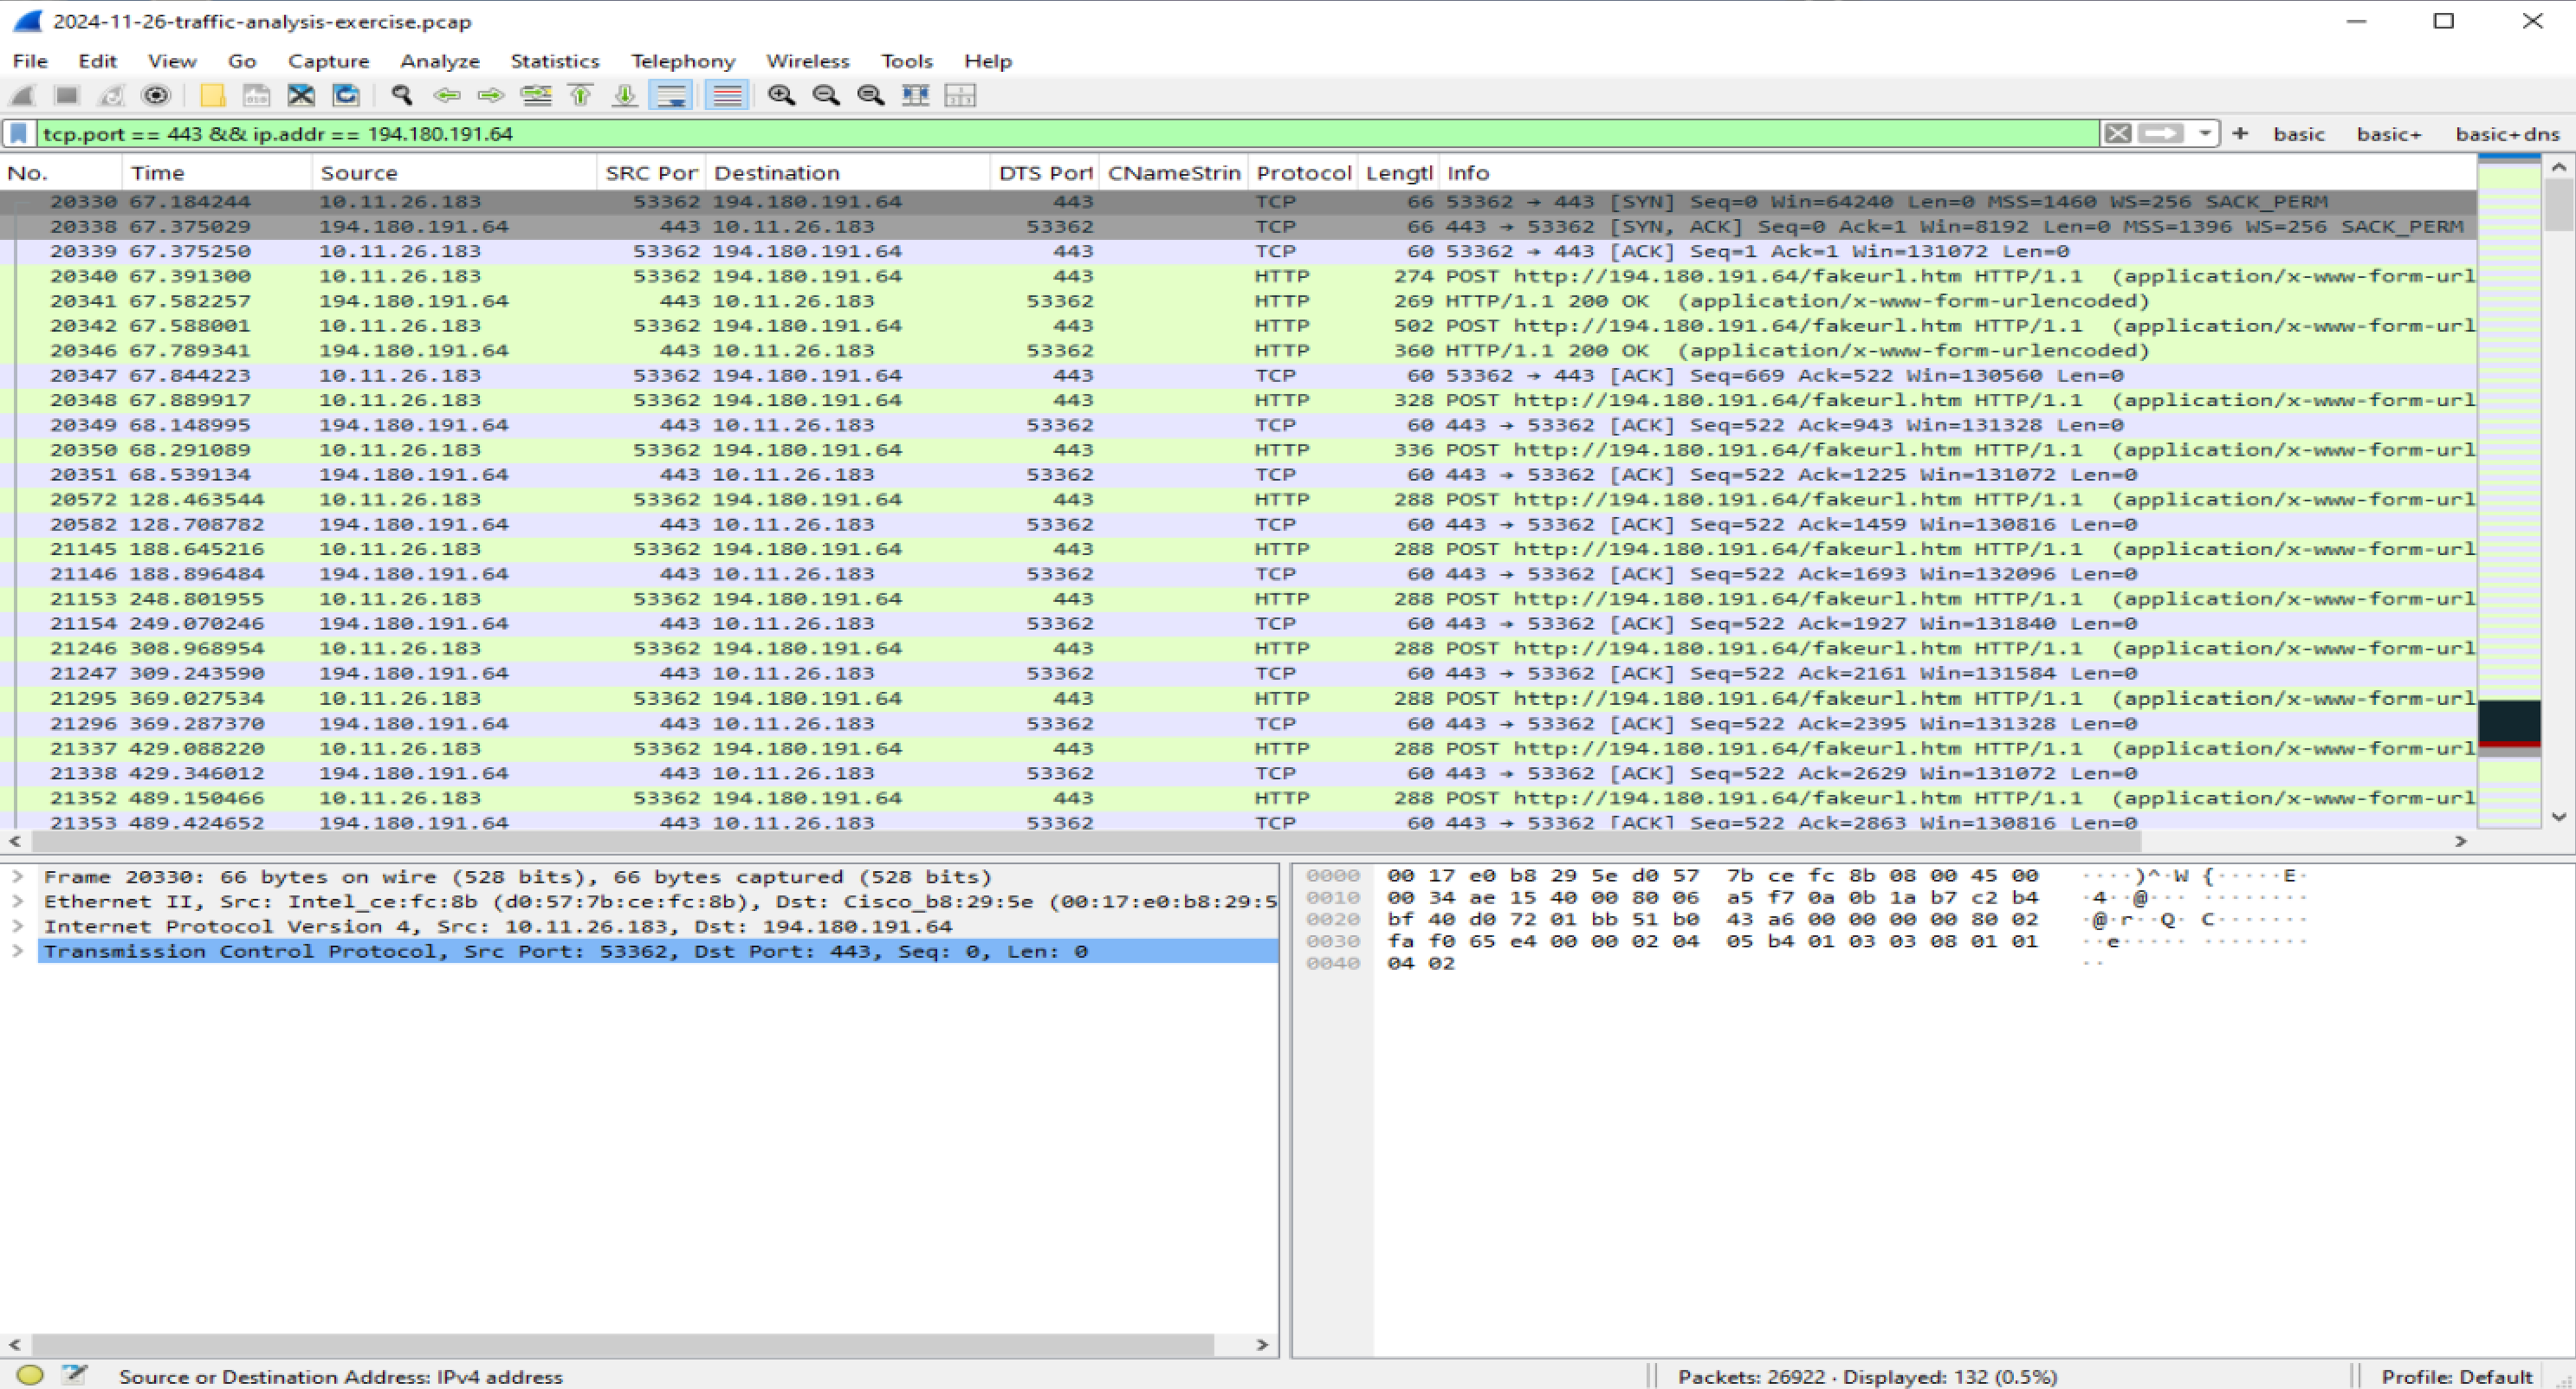Screen dimensions: 2576x1389
Task: Open the Expert Information status icon
Action: pyautogui.click(x=31, y=1376)
